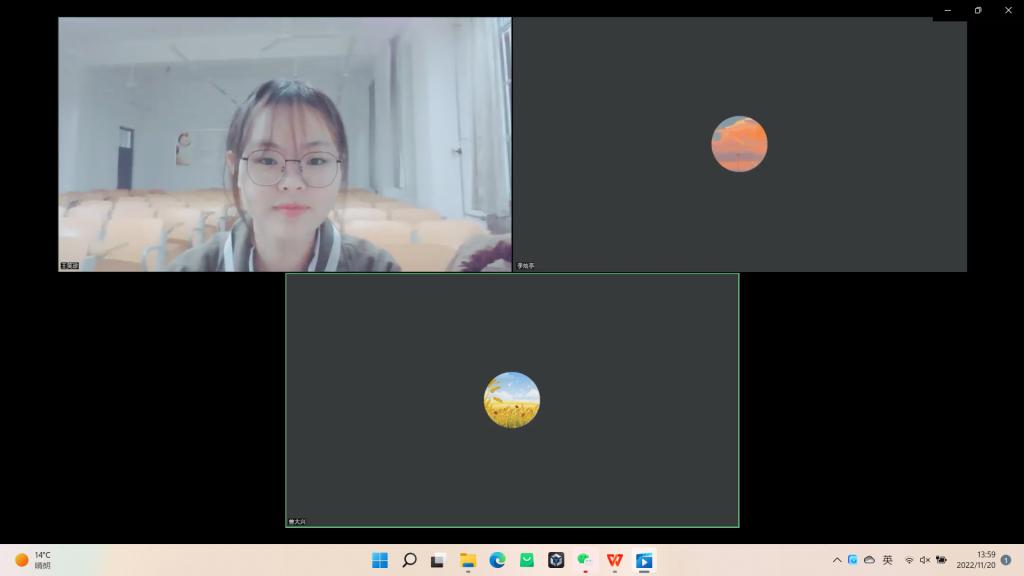Open WeChat from the taskbar
The width and height of the screenshot is (1024, 576).
click(585, 560)
